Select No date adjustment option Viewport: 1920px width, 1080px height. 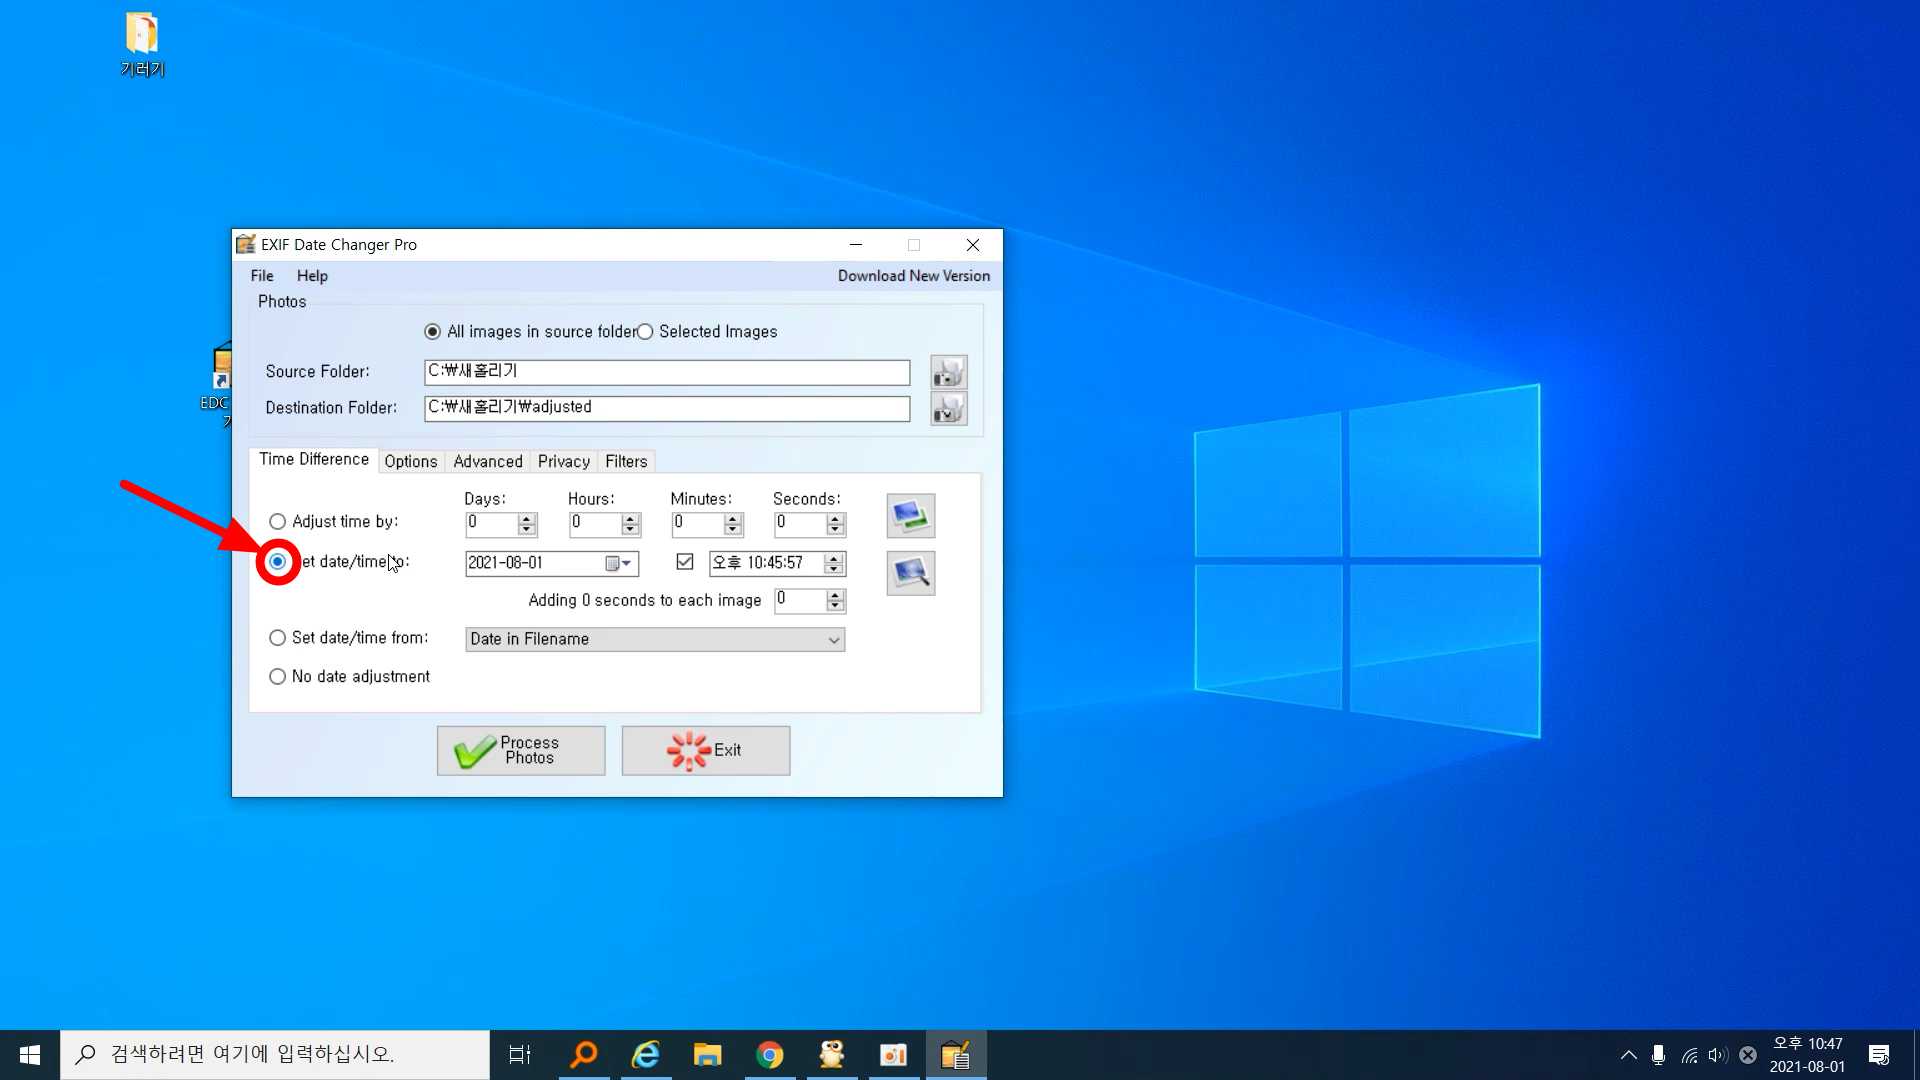pos(278,677)
